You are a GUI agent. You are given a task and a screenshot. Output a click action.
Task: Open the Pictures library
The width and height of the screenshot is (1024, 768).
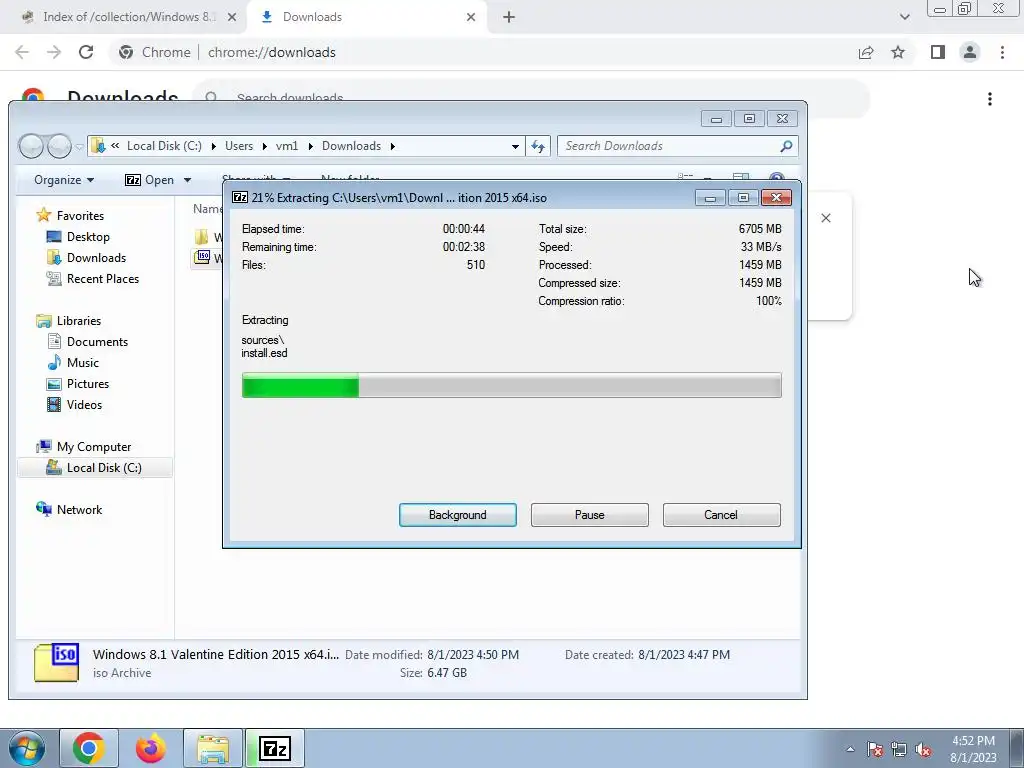pyautogui.click(x=87, y=383)
